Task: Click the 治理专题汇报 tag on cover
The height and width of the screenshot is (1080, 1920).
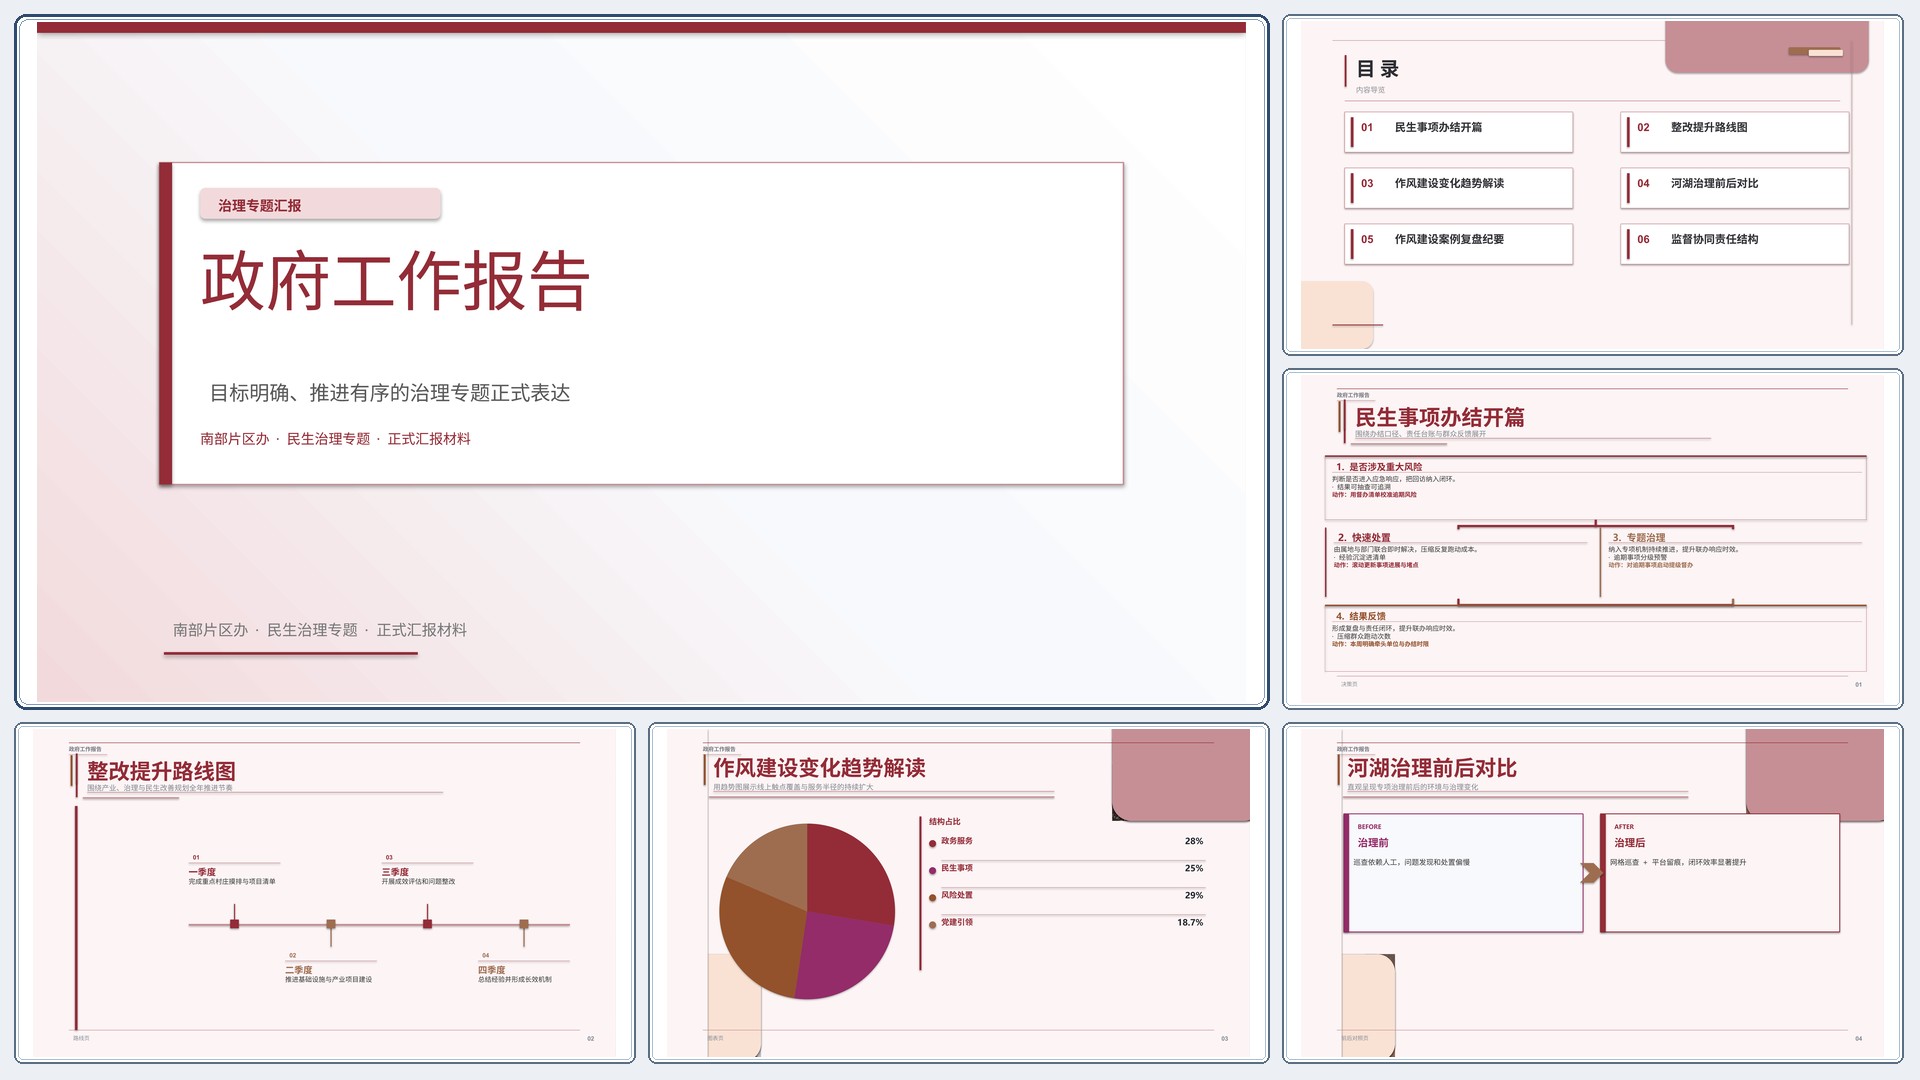Action: (320, 205)
